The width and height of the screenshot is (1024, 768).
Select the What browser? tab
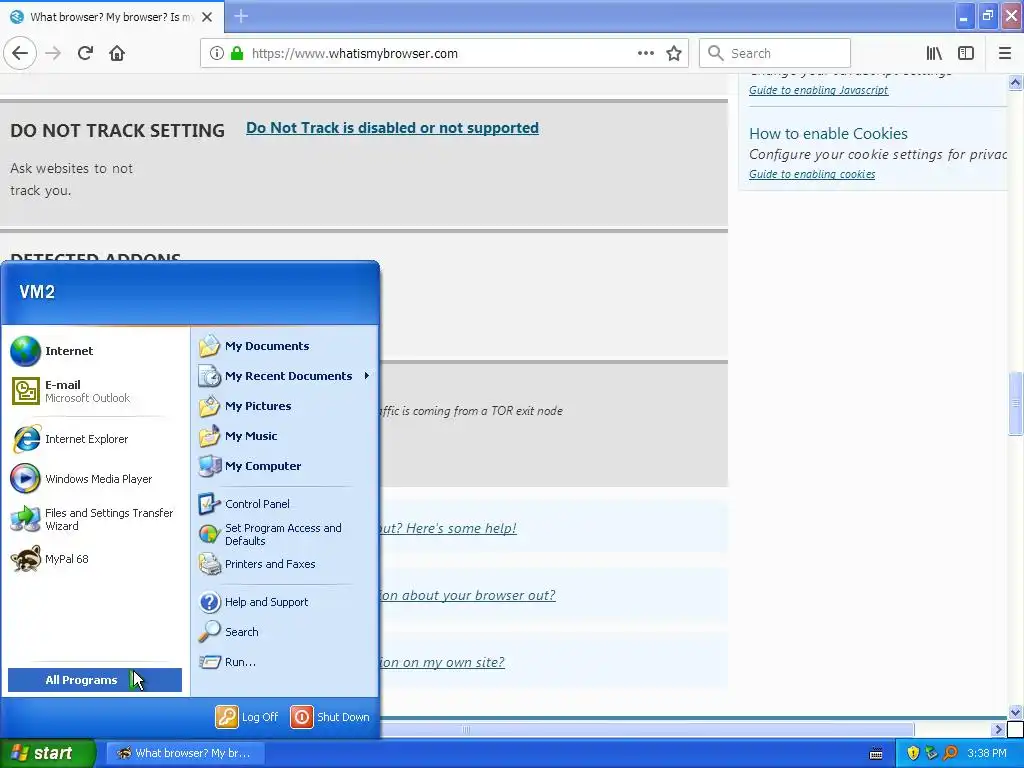[x=112, y=17]
